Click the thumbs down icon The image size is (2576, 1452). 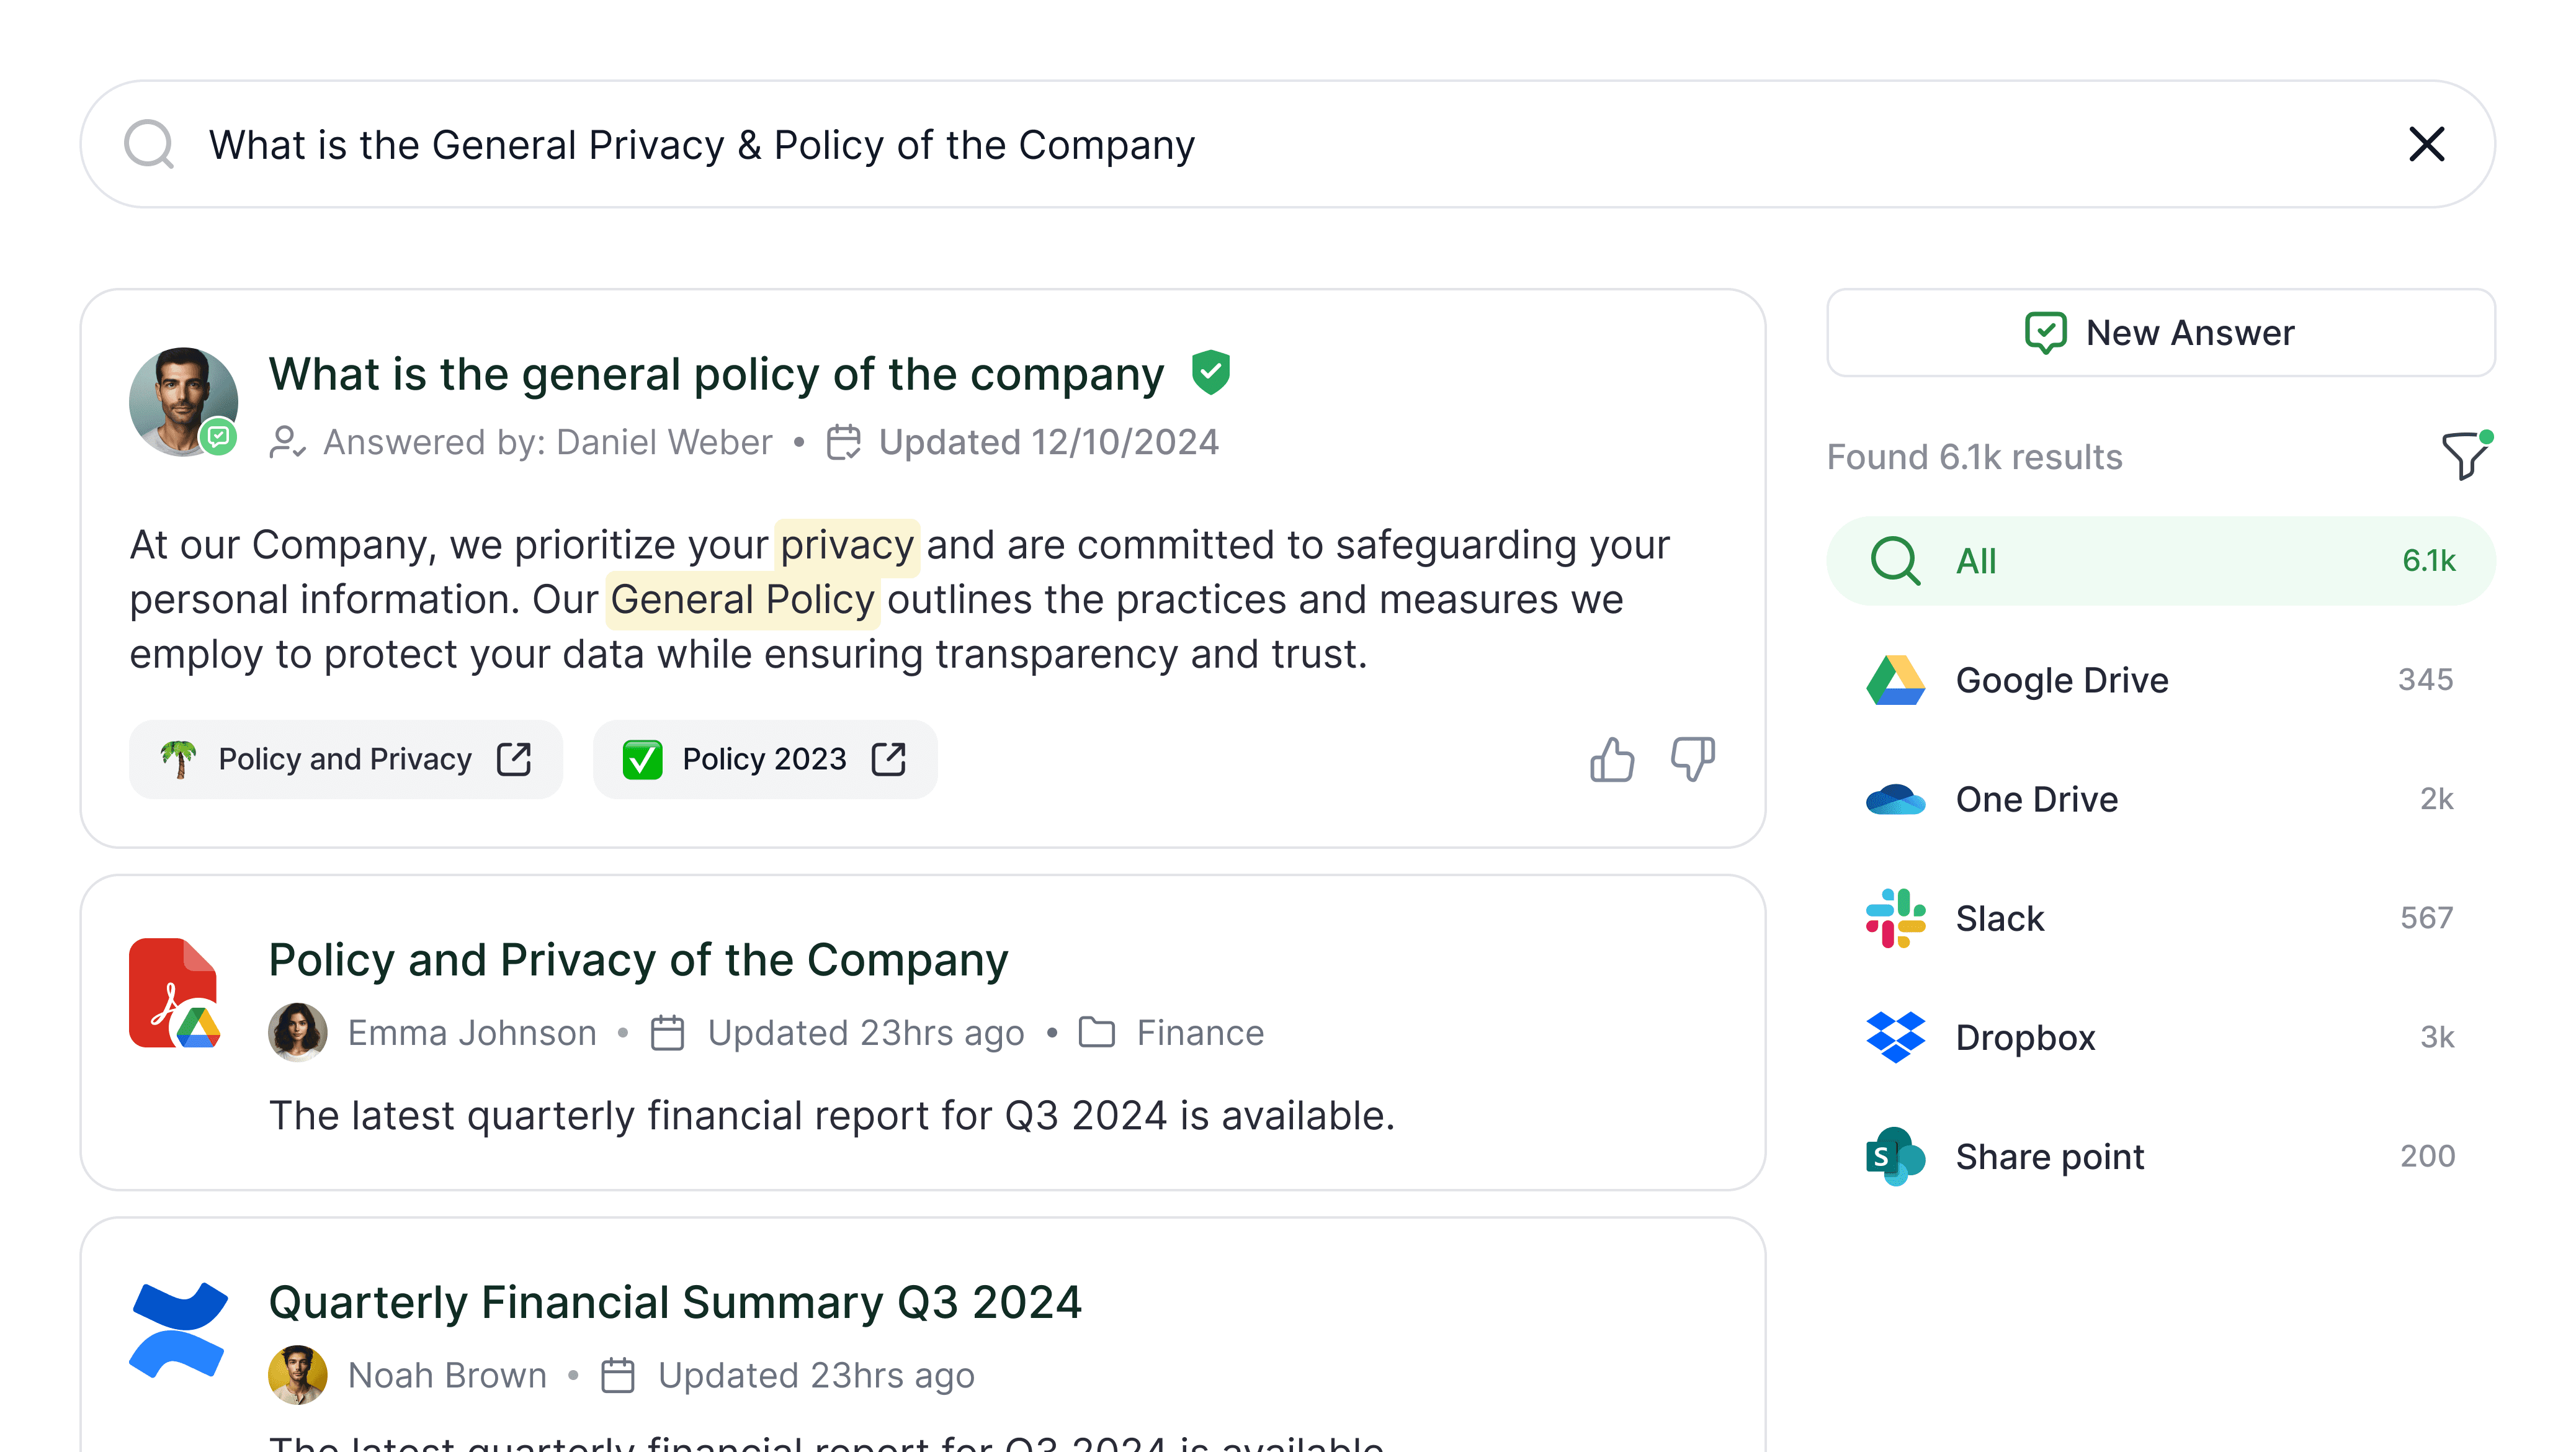pyautogui.click(x=1692, y=760)
